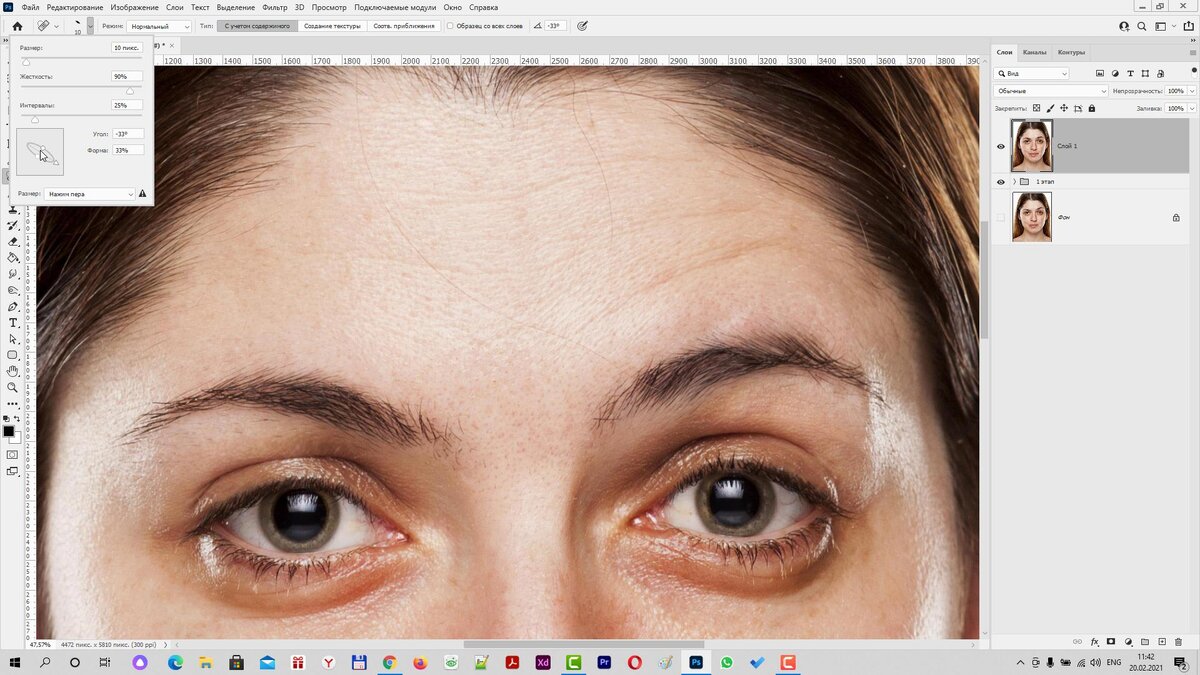Click the document tab close button
The height and width of the screenshot is (675, 1200).
[172, 45]
